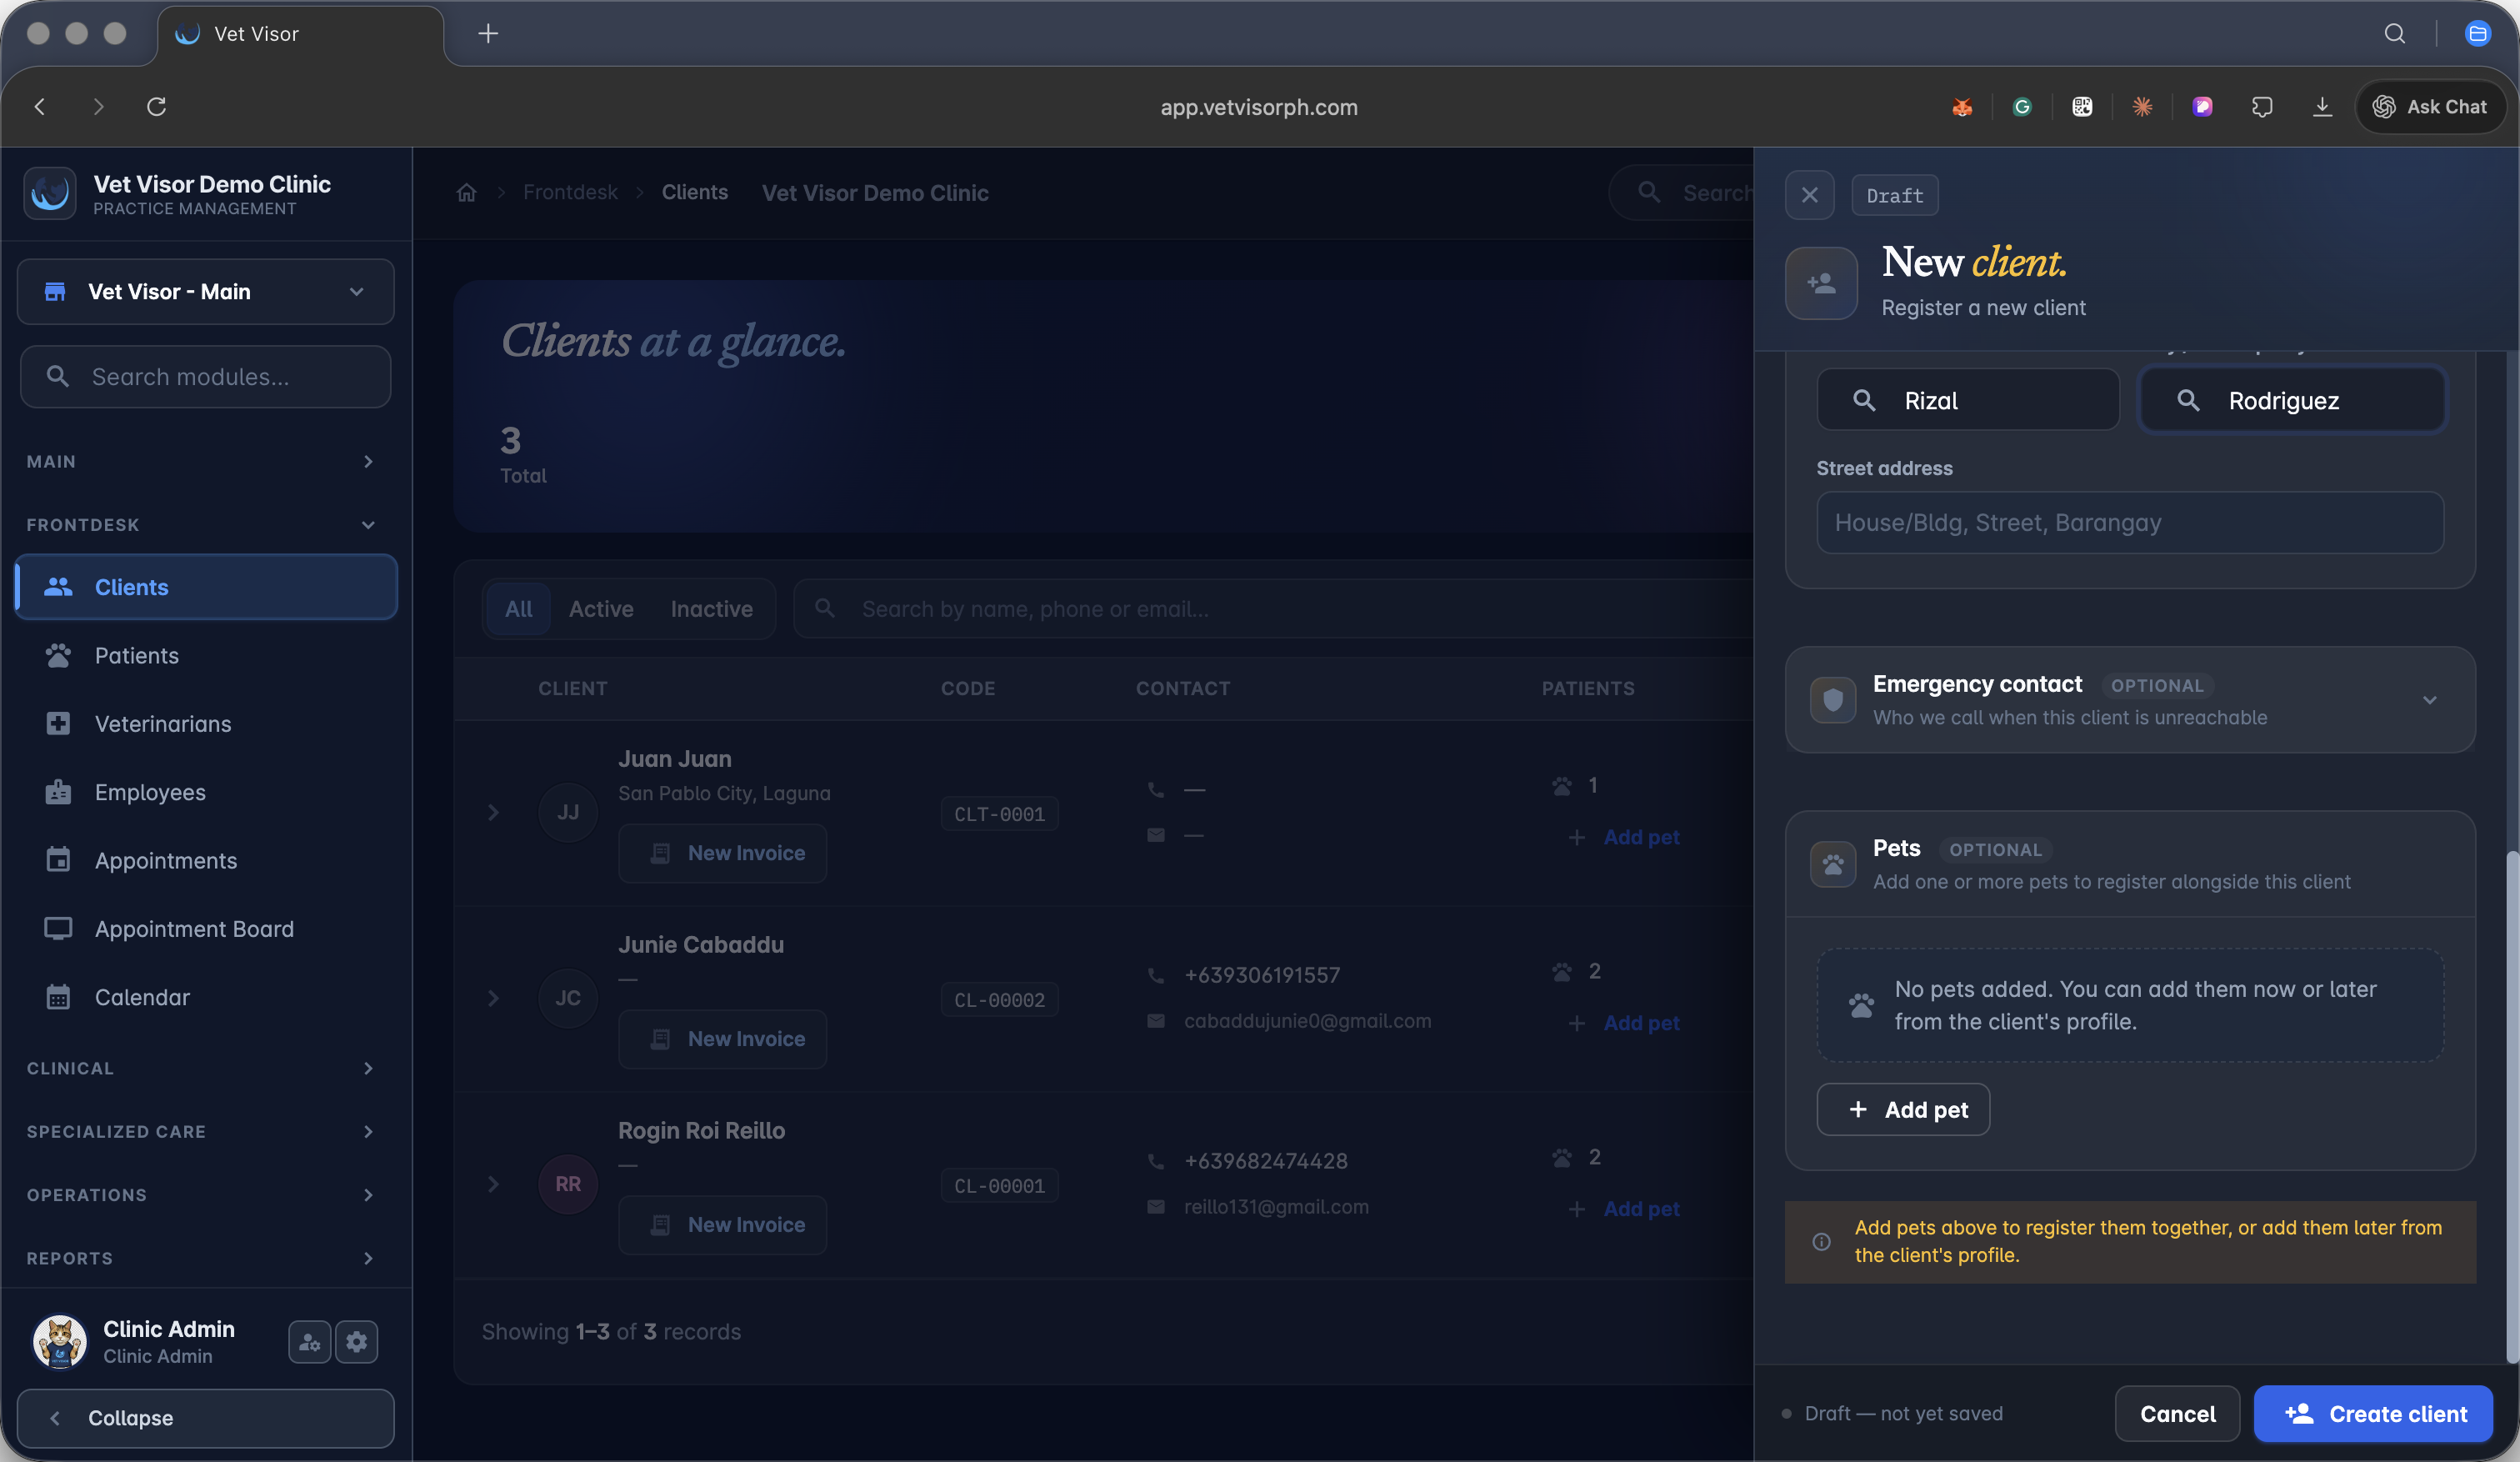This screenshot has width=2520, height=1462.
Task: Click the info icon in the pets notice
Action: click(1822, 1242)
